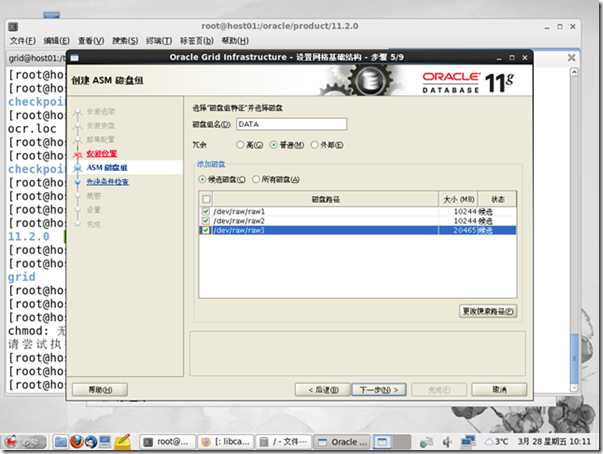Image resolution: width=603 pixels, height=454 pixels.
Task: Click the Oracle installer title bar icon
Action: (74, 58)
